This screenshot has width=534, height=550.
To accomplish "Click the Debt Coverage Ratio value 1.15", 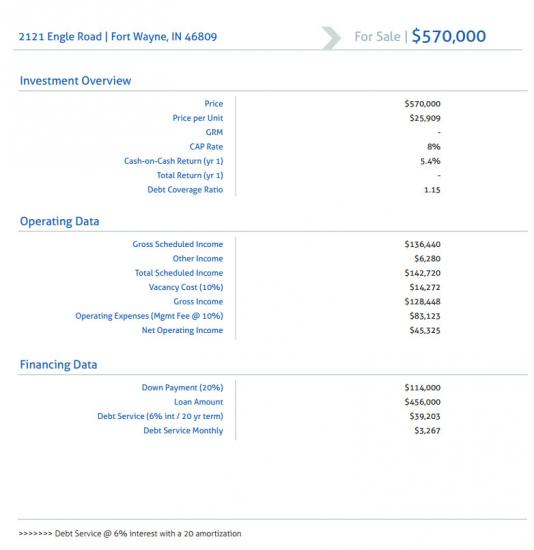I will click(x=432, y=190).
